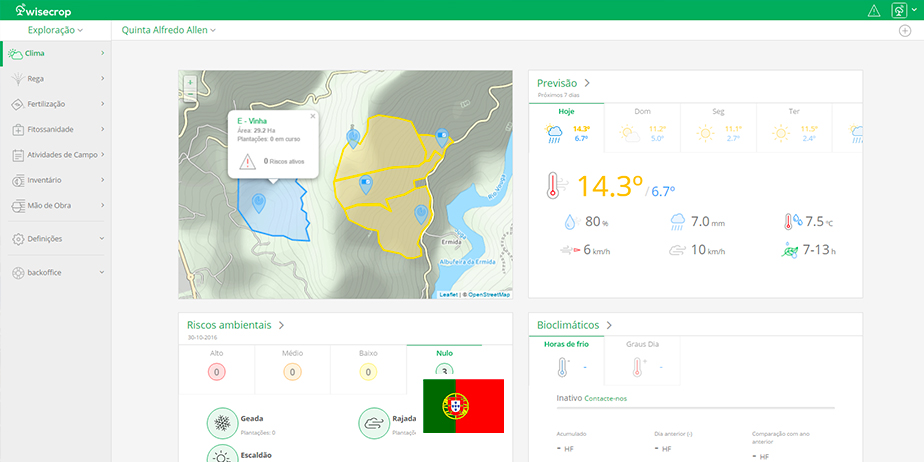Expand the Definições settings section
Image resolution: width=924 pixels, height=462 pixels.
56,239
